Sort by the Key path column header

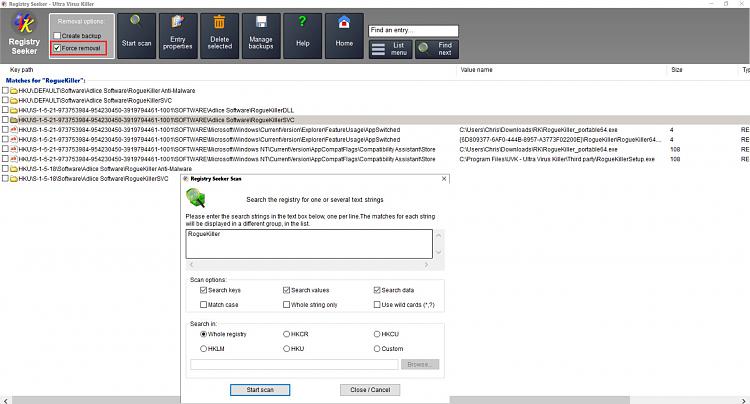(x=22, y=70)
